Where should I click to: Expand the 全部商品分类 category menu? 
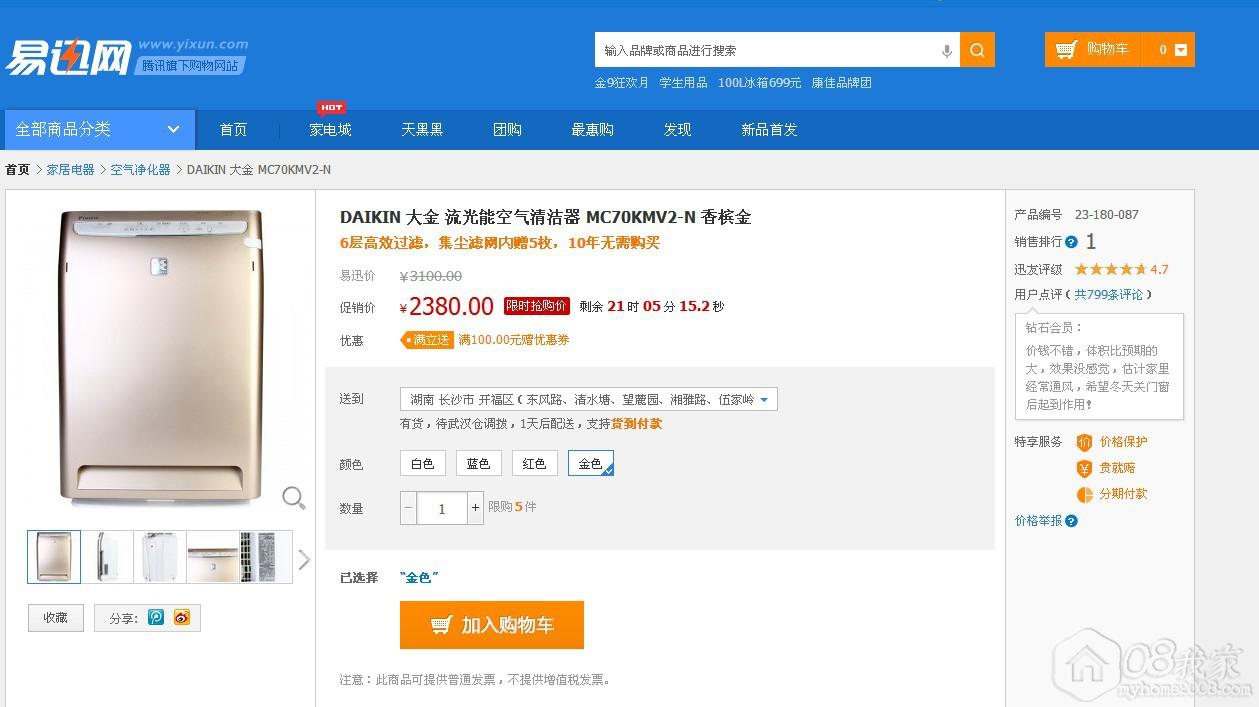pyautogui.click(x=97, y=129)
